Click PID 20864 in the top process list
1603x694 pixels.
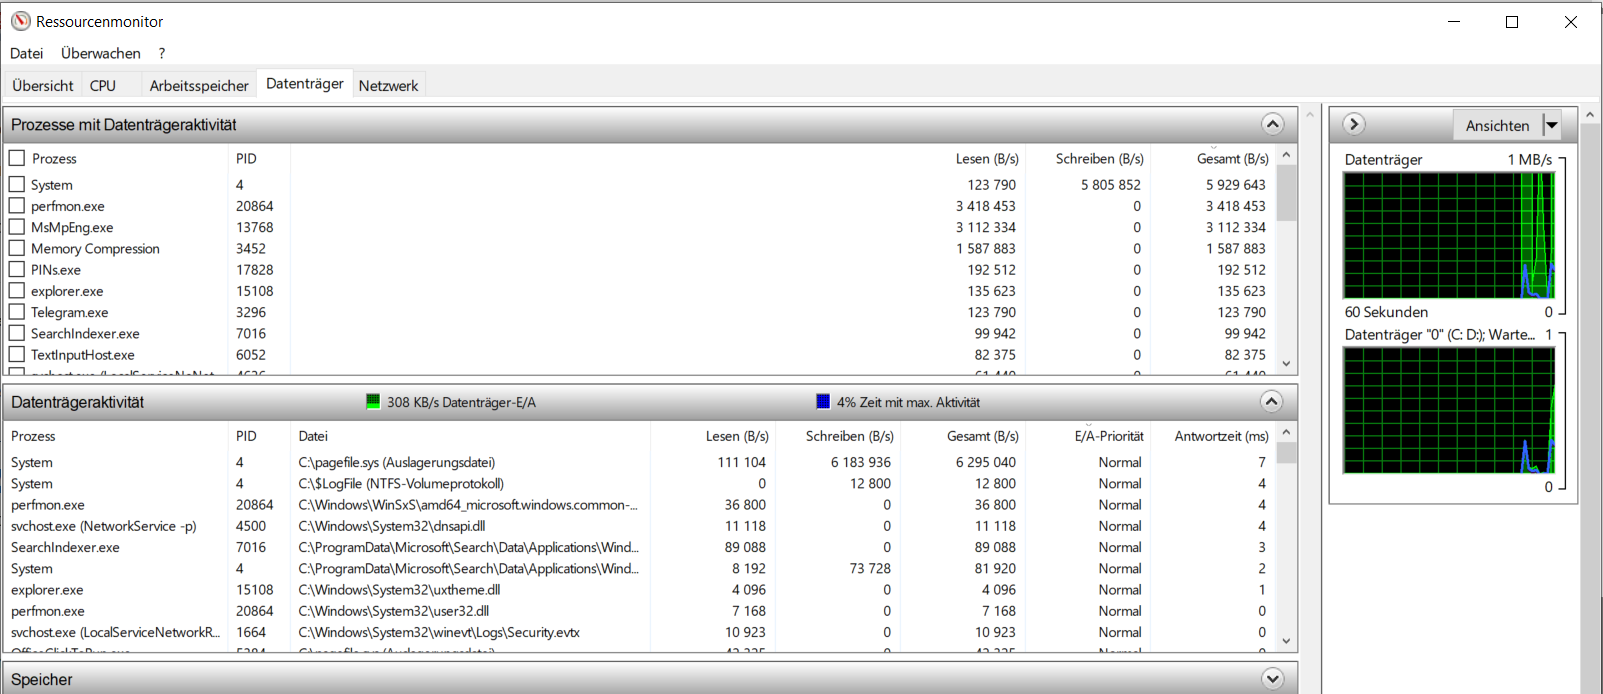[x=254, y=206]
